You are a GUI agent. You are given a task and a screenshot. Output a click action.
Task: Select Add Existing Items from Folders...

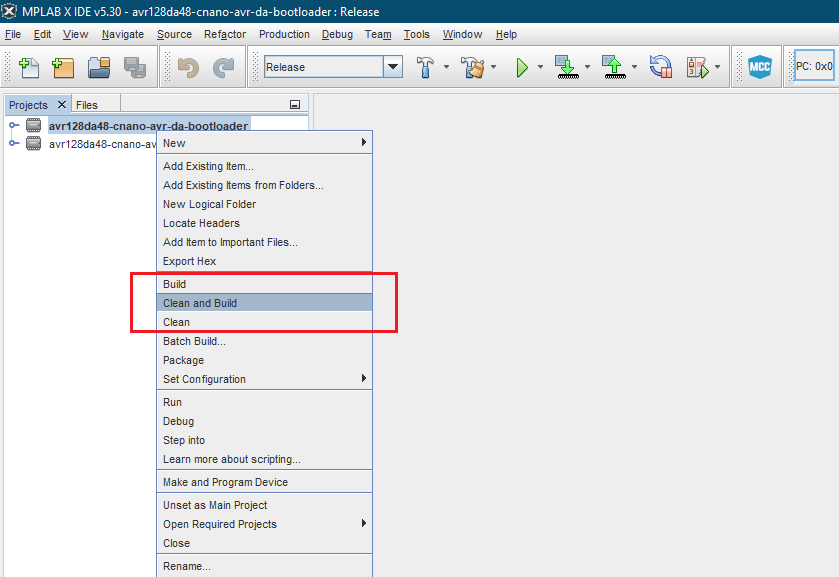[264, 185]
